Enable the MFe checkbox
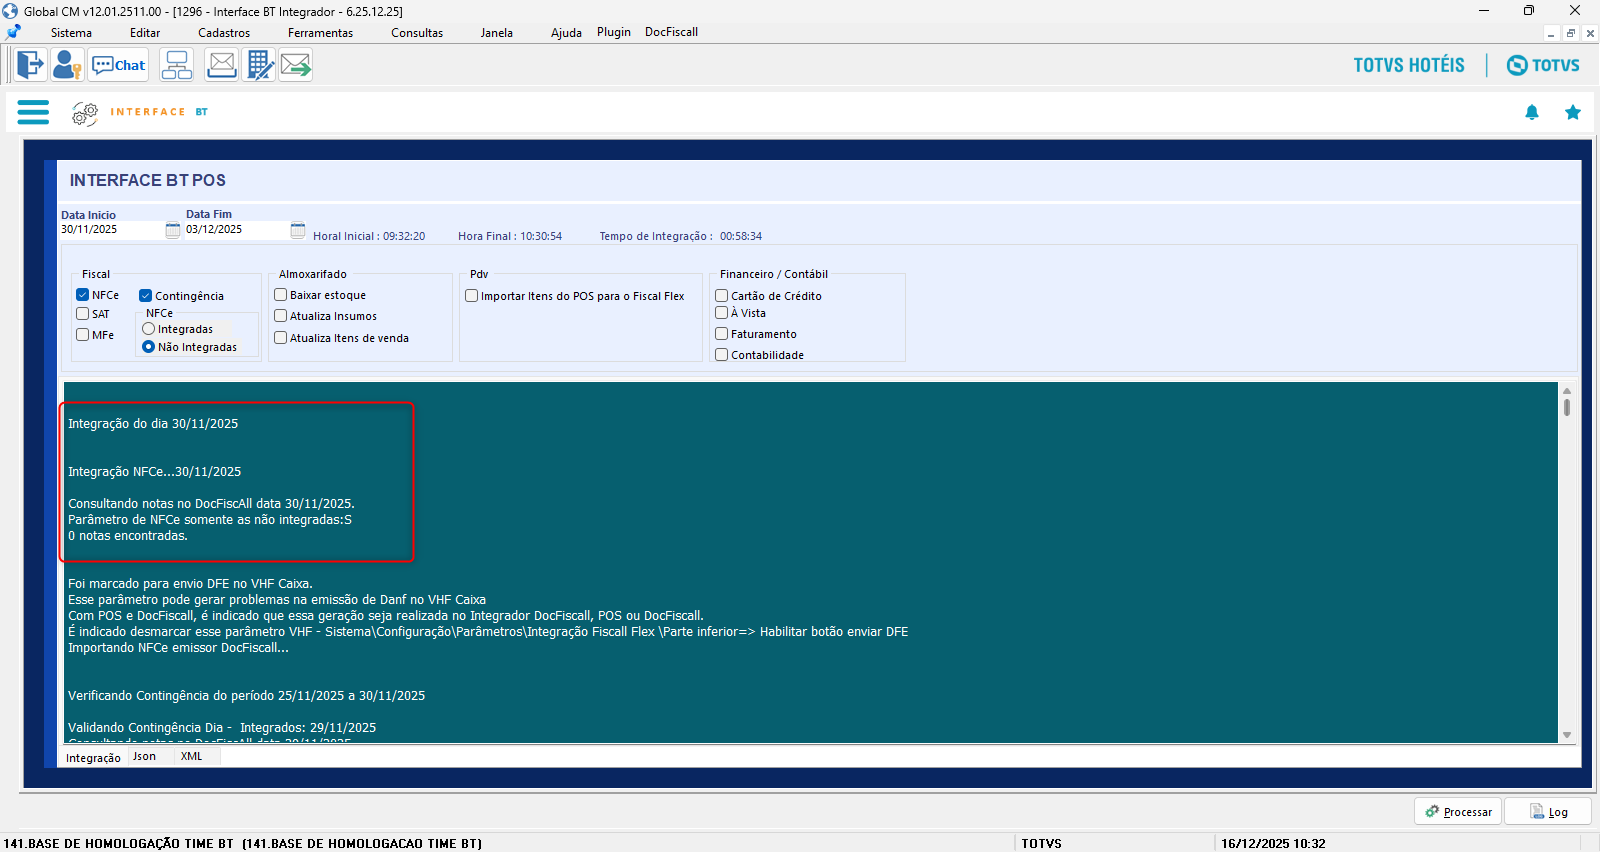Viewport: 1600px width, 852px height. pyautogui.click(x=83, y=335)
